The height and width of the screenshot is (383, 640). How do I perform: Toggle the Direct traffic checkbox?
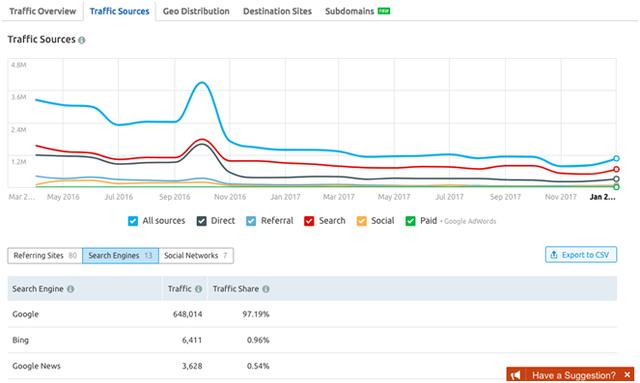202,221
